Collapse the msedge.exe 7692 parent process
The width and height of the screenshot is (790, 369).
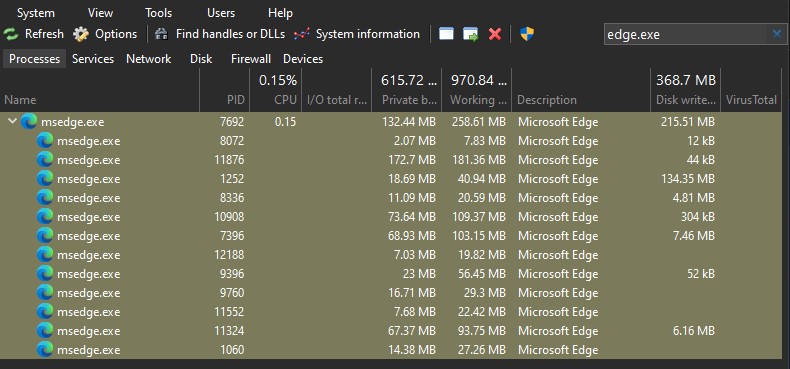[13, 121]
